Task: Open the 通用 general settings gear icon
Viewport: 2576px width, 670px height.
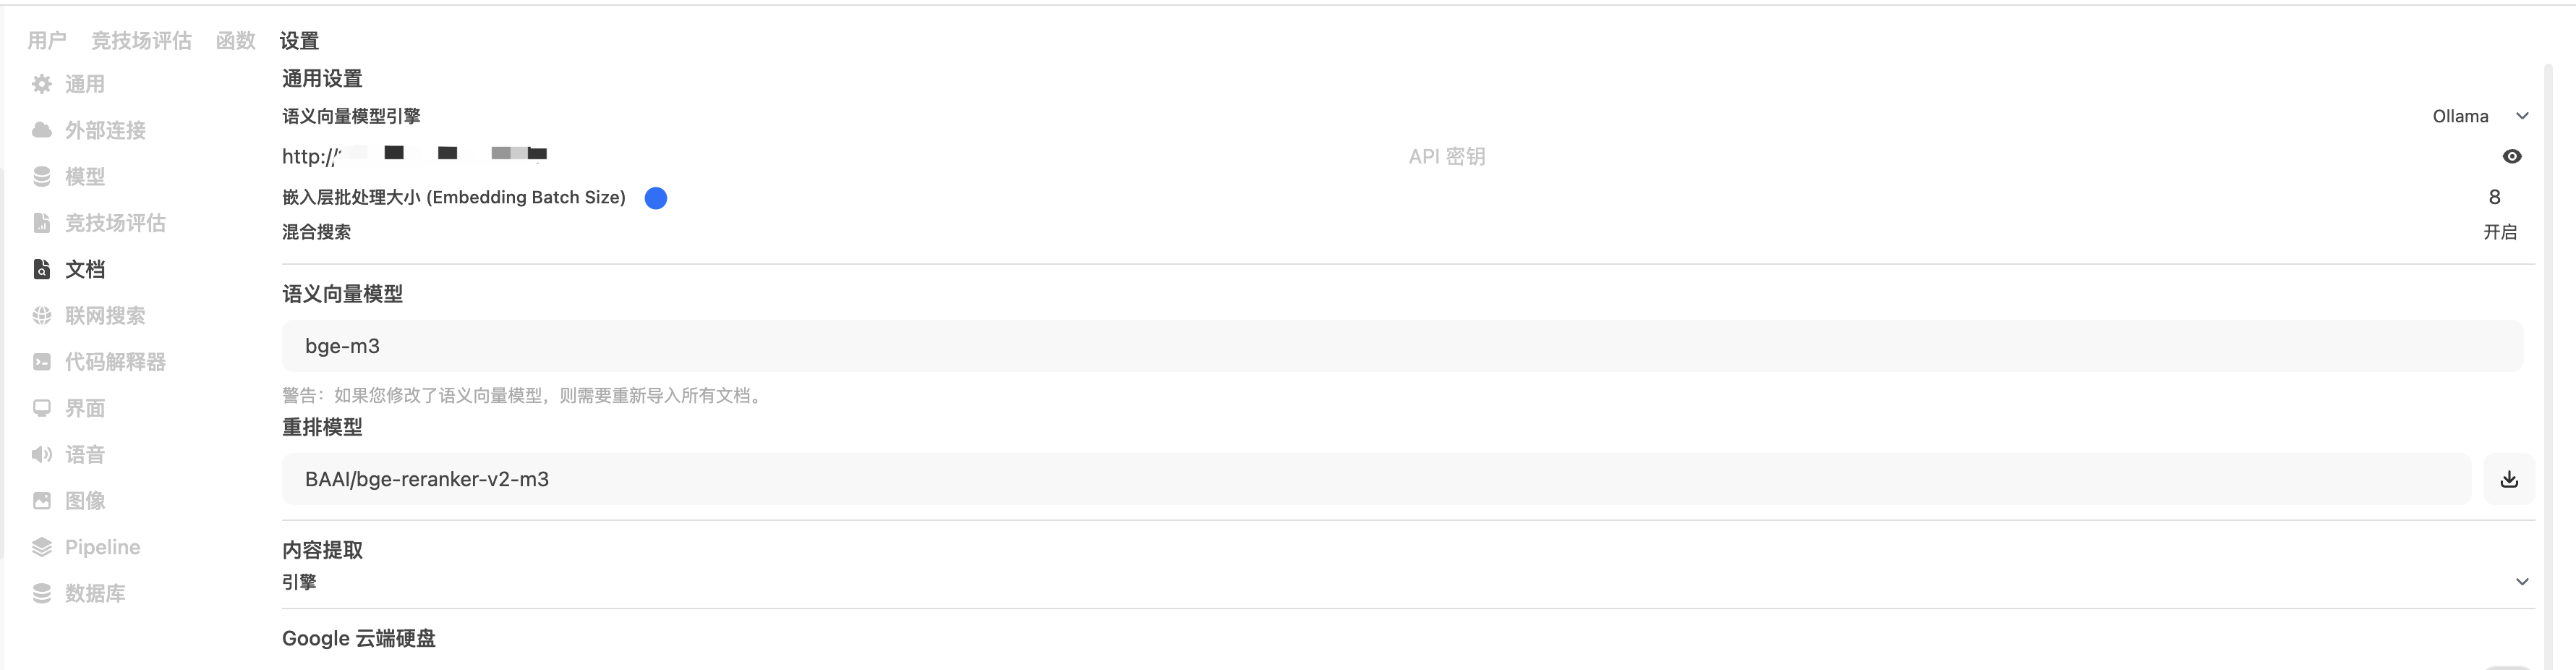Action: [42, 84]
